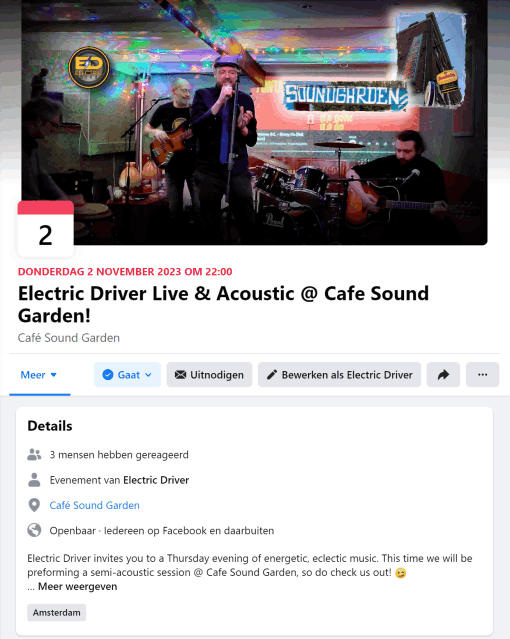Open the Electric Driver host link
510x639 pixels.
pyautogui.click(x=156, y=480)
